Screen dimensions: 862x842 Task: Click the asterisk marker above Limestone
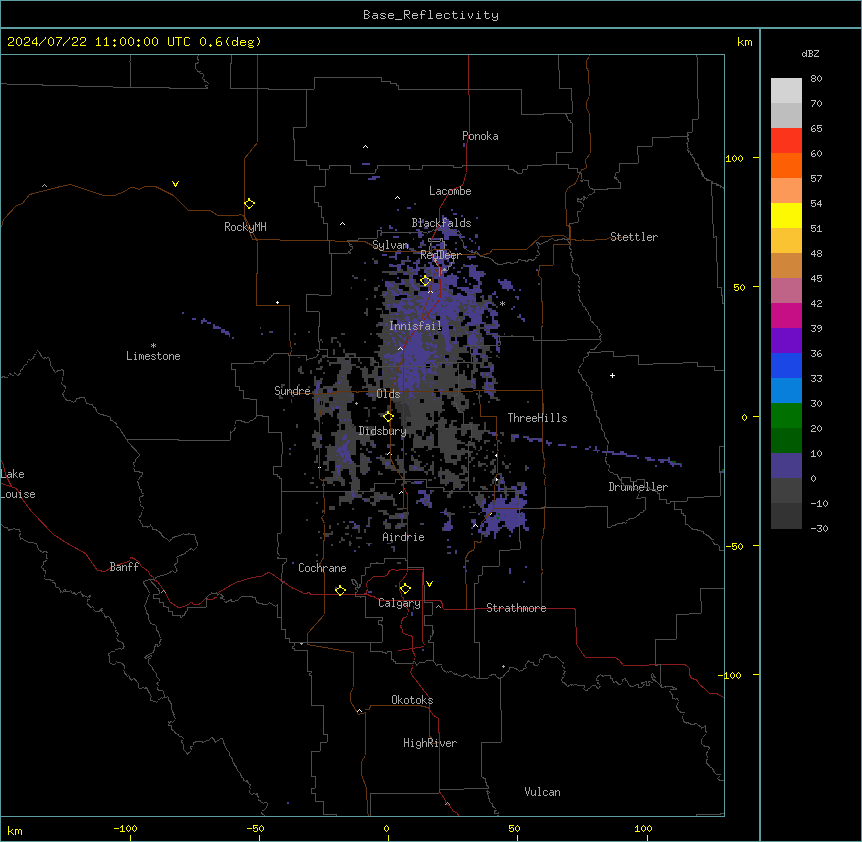point(153,346)
